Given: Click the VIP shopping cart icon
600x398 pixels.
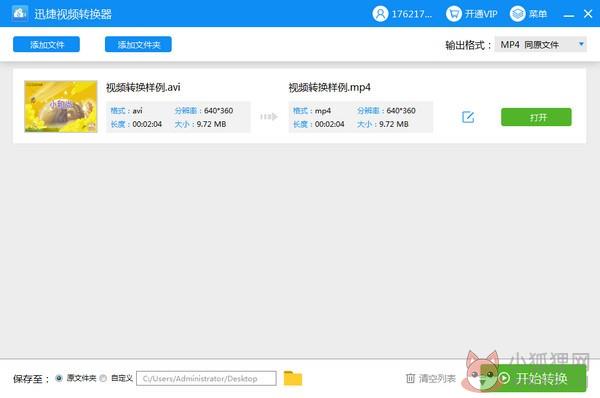Looking at the screenshot, I should (454, 14).
